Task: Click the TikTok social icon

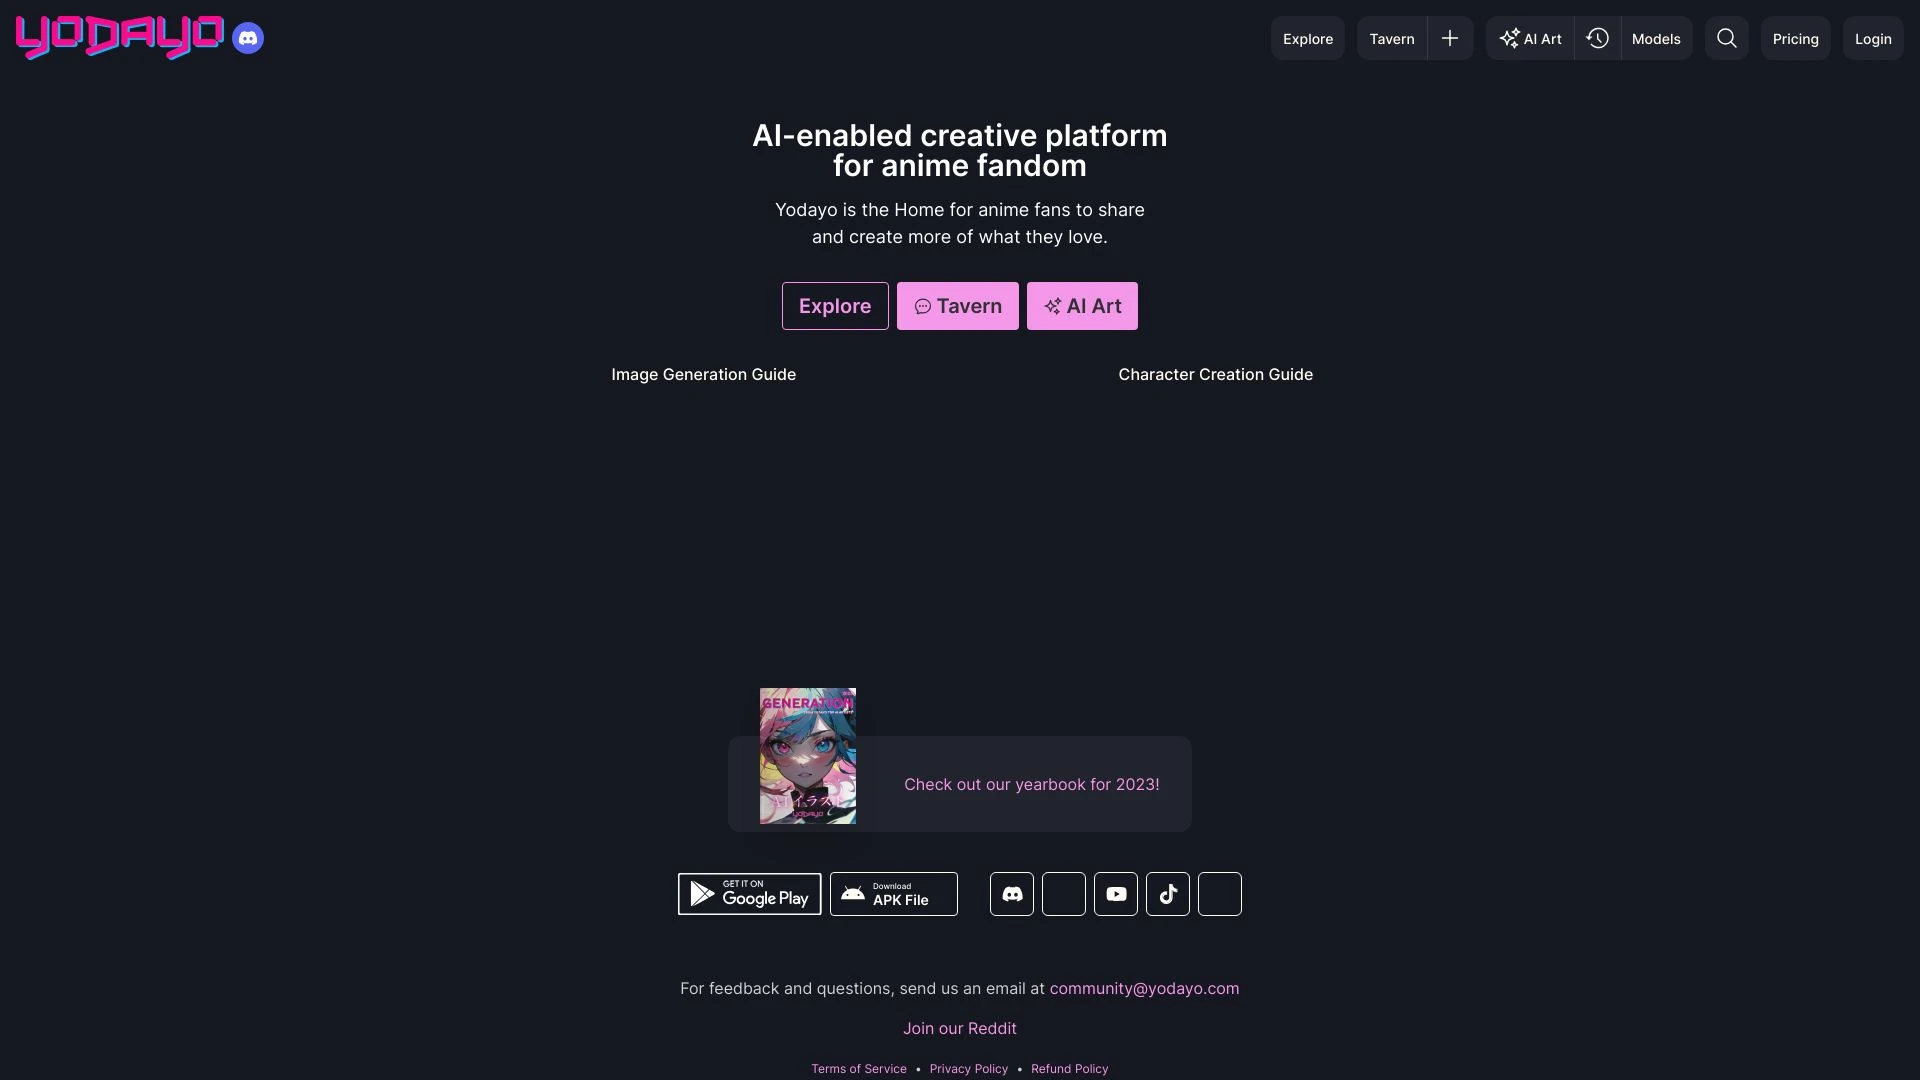Action: [x=1167, y=893]
